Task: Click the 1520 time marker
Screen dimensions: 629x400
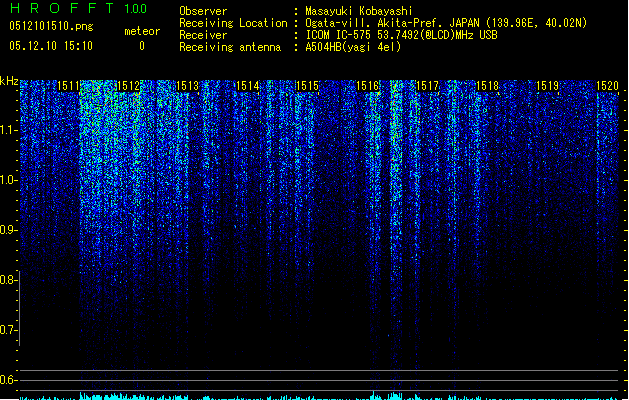Action: 607,86
